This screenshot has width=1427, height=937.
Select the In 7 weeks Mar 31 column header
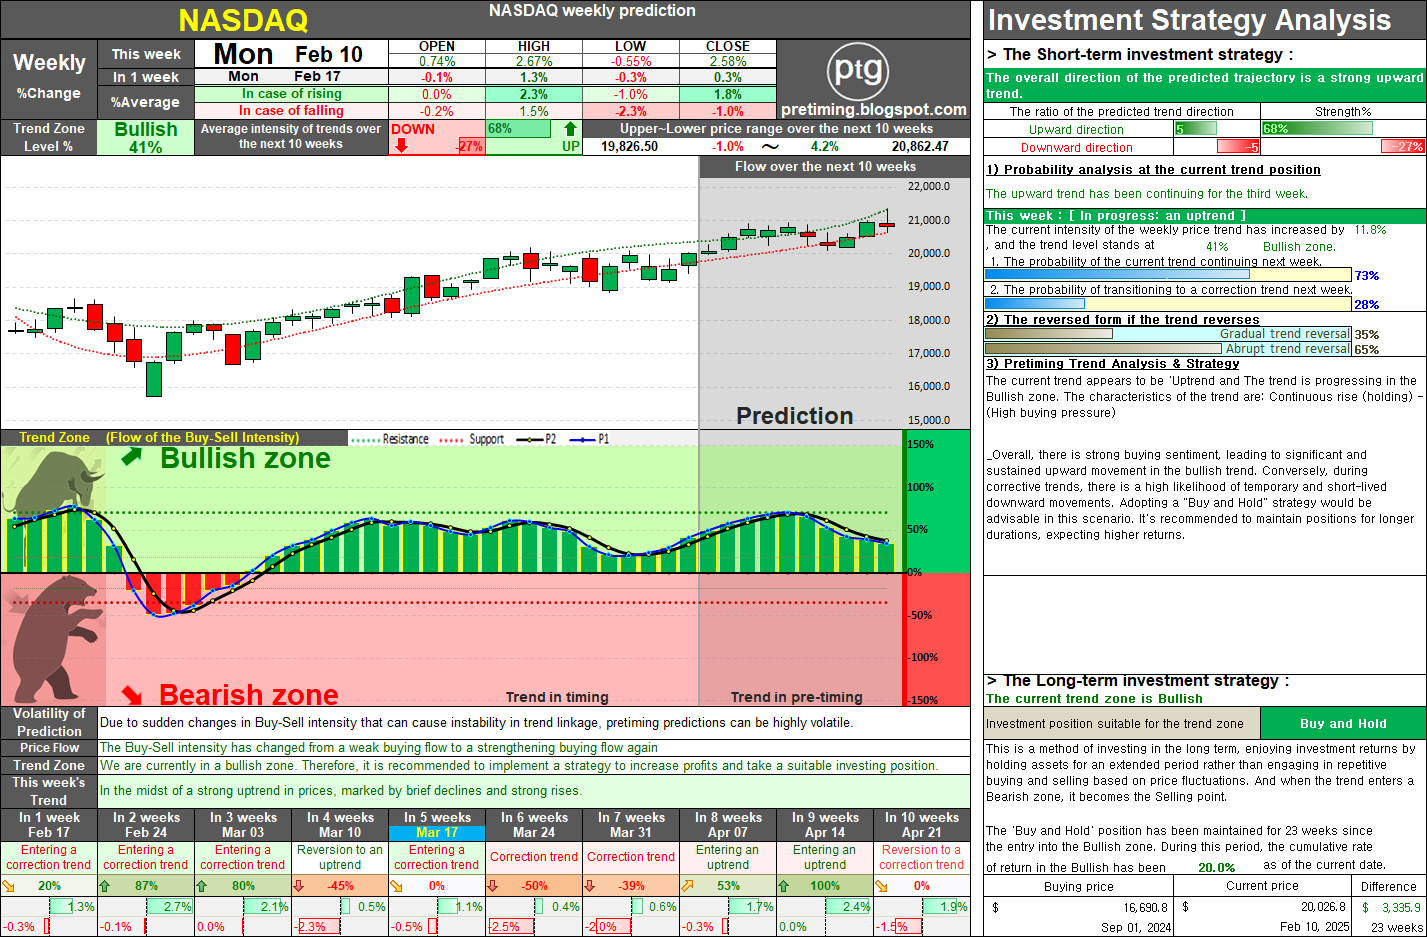click(x=631, y=825)
